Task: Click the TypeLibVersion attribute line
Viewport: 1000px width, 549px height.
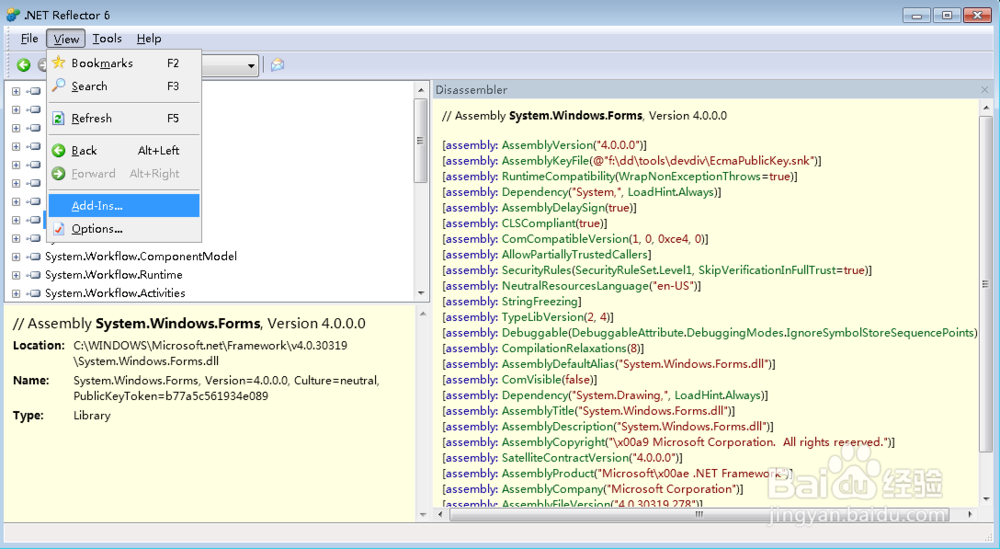Action: (528, 318)
